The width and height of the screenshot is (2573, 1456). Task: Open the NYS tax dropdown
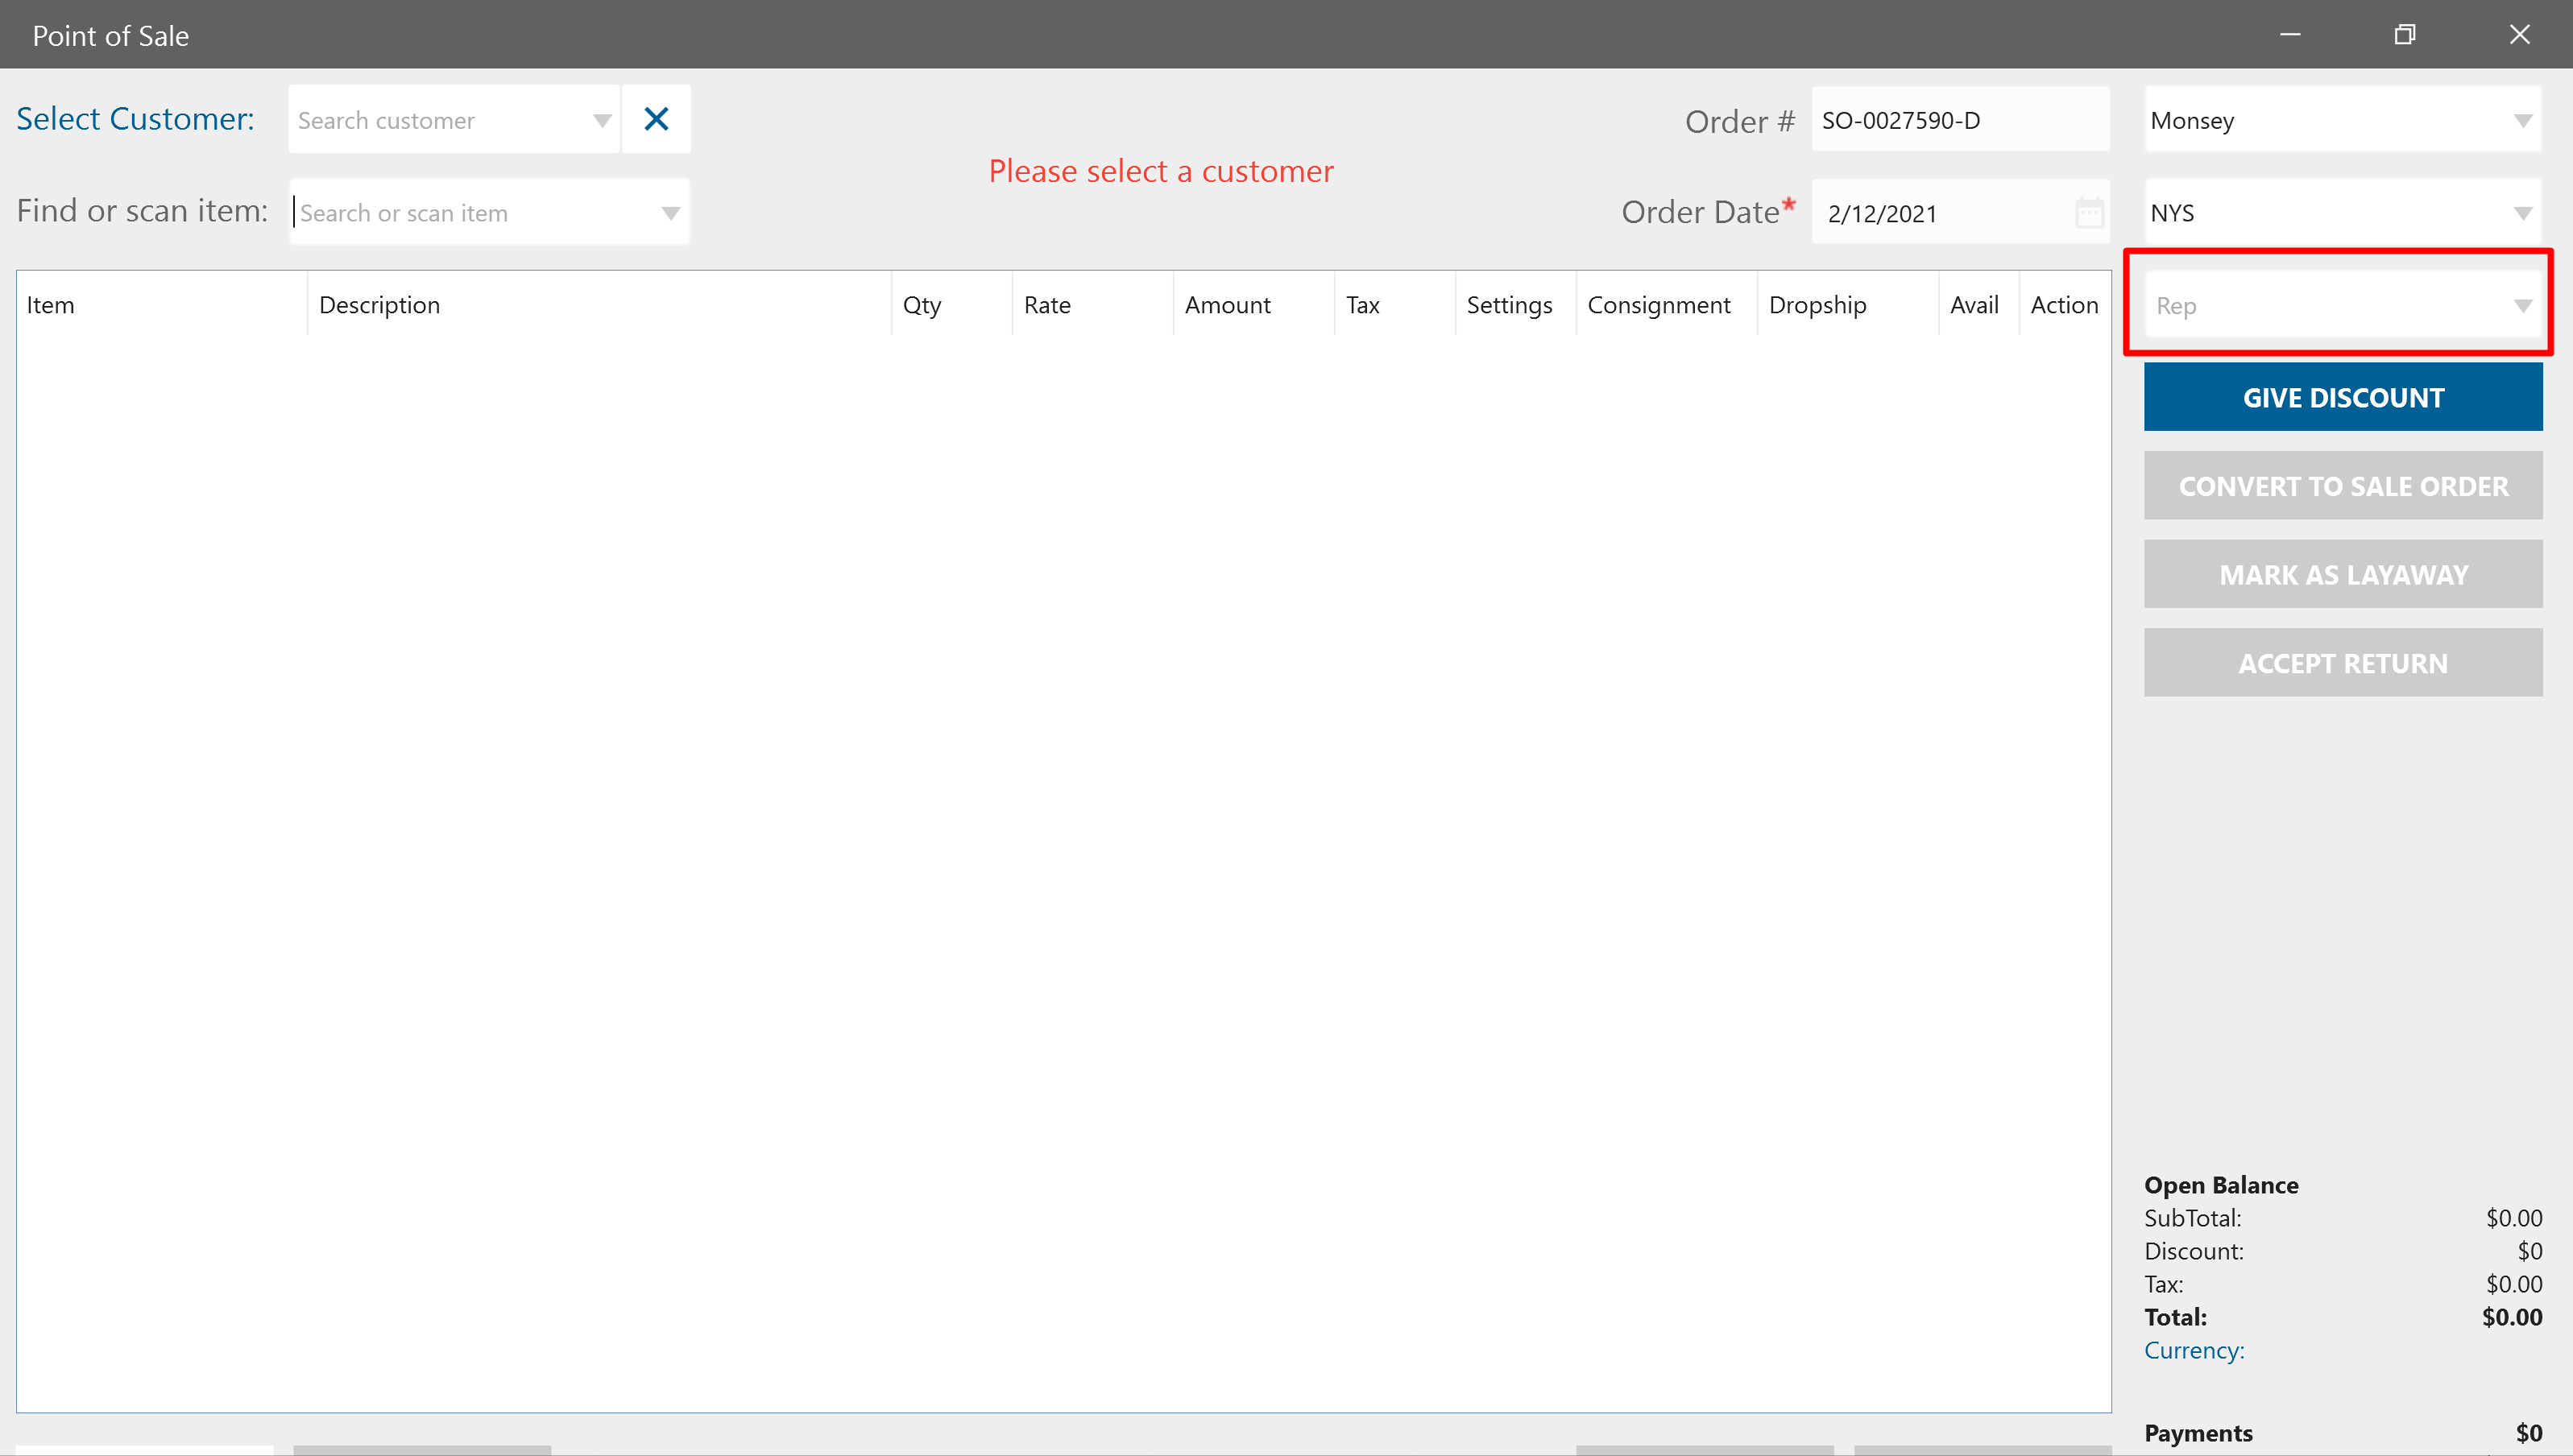click(x=2522, y=213)
